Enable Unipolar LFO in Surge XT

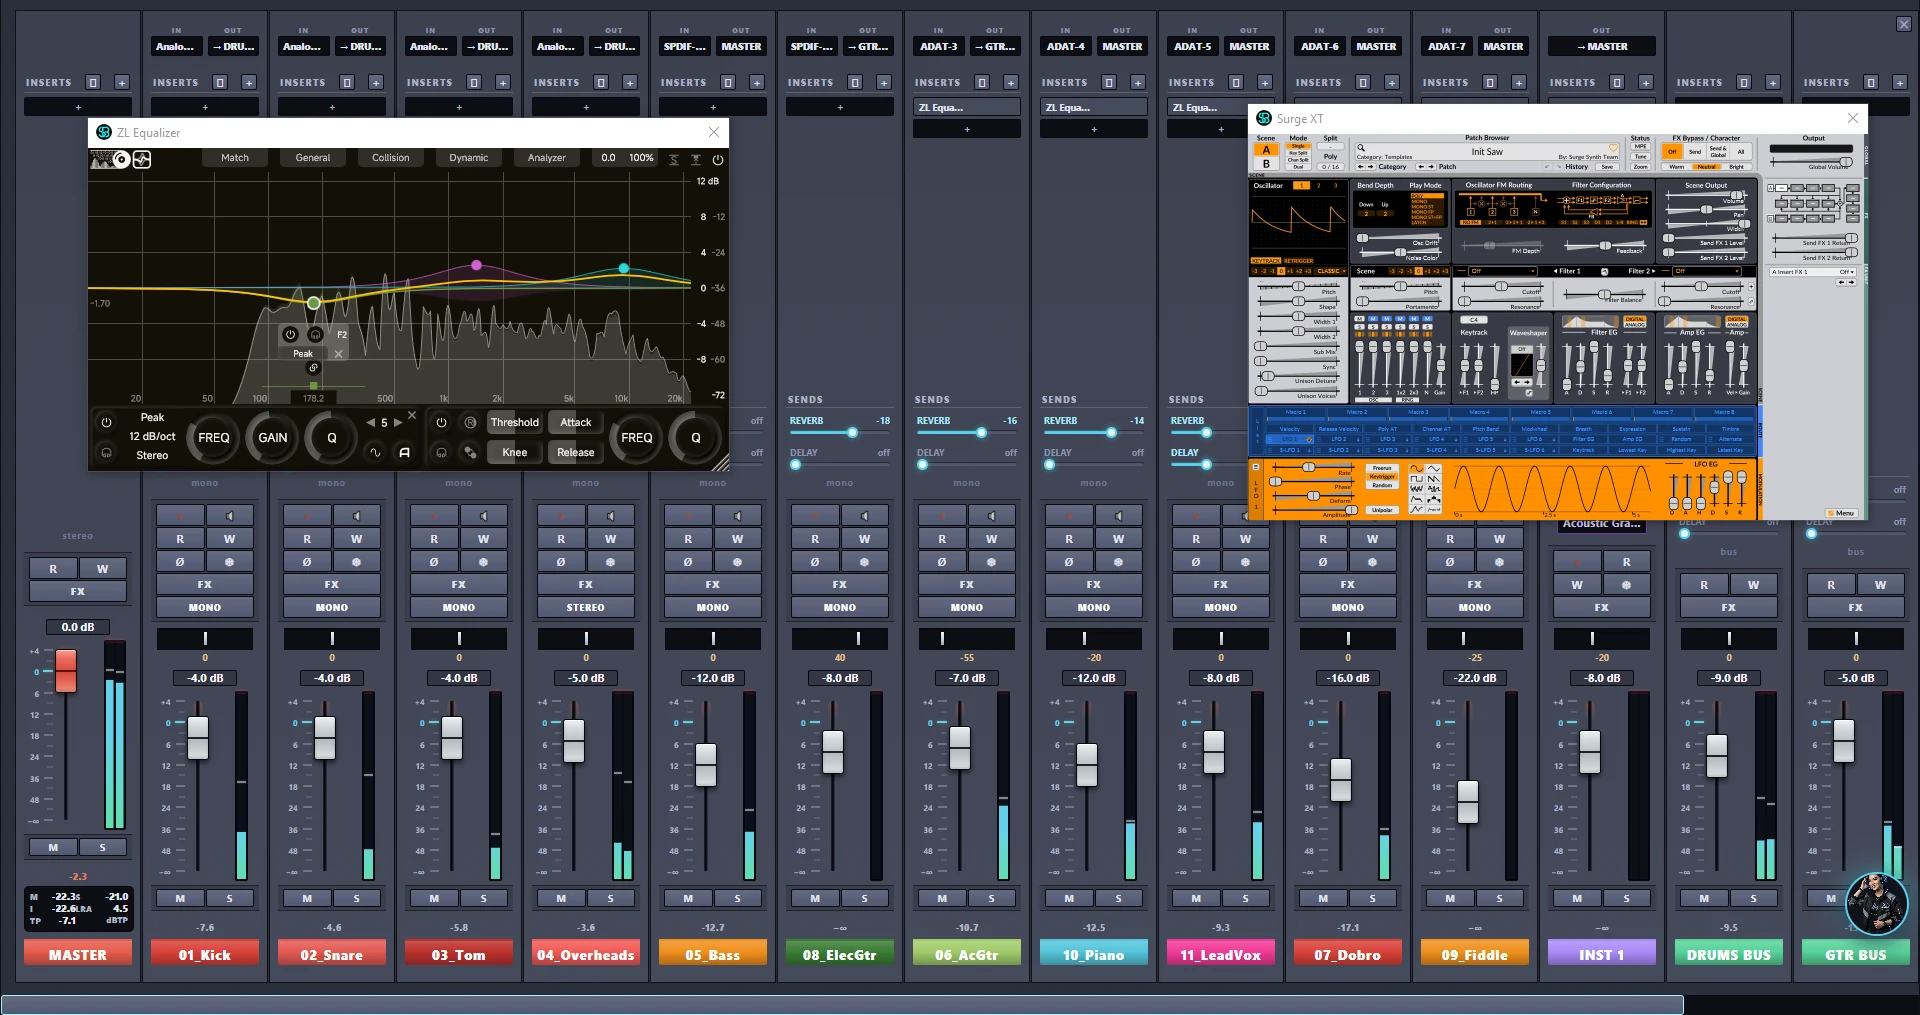click(x=1382, y=510)
